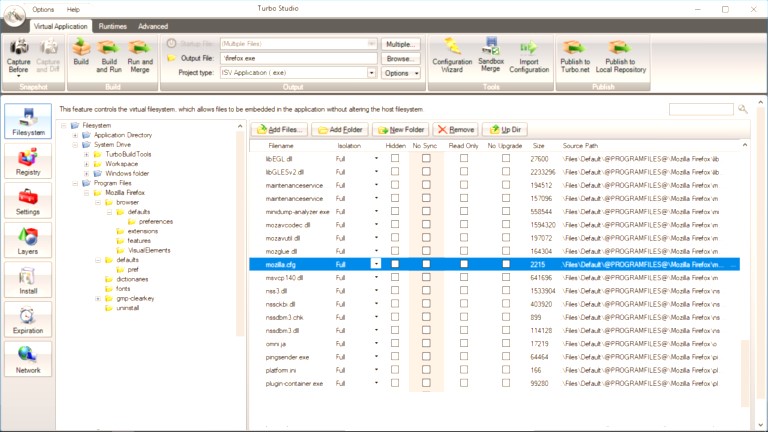Toggle Hidden checkbox for pingsender.exe
Screen dimensions: 768x432
coord(395,357)
